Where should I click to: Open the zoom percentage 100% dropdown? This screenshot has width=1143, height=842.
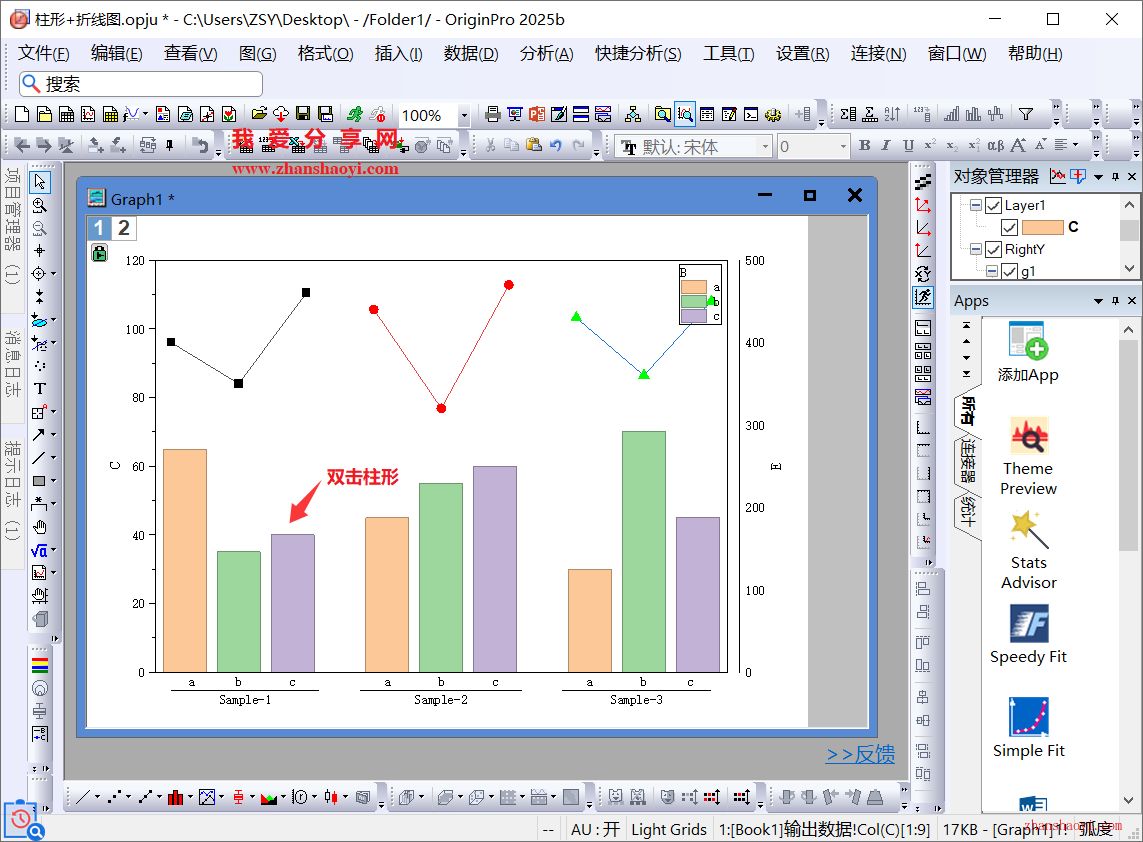pos(464,116)
